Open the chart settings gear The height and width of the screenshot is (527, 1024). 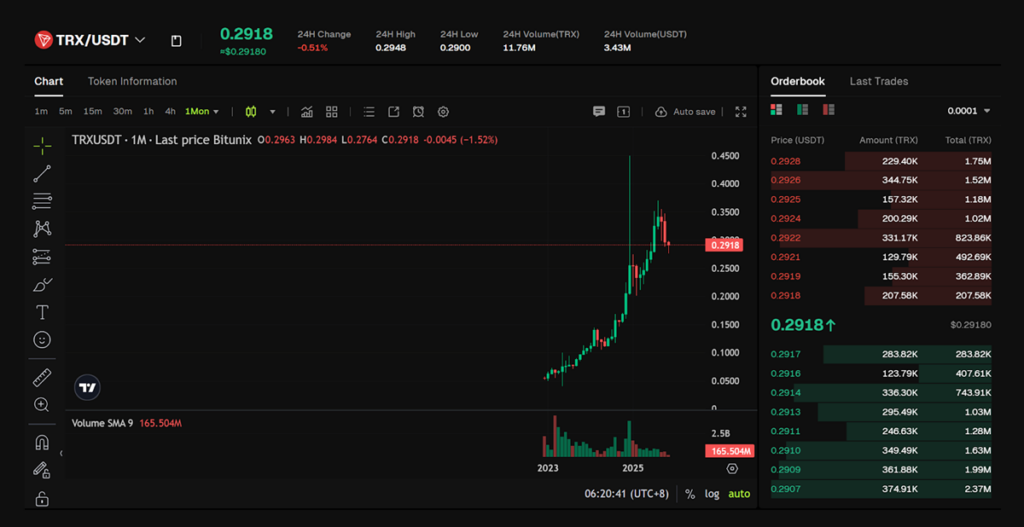coord(443,112)
